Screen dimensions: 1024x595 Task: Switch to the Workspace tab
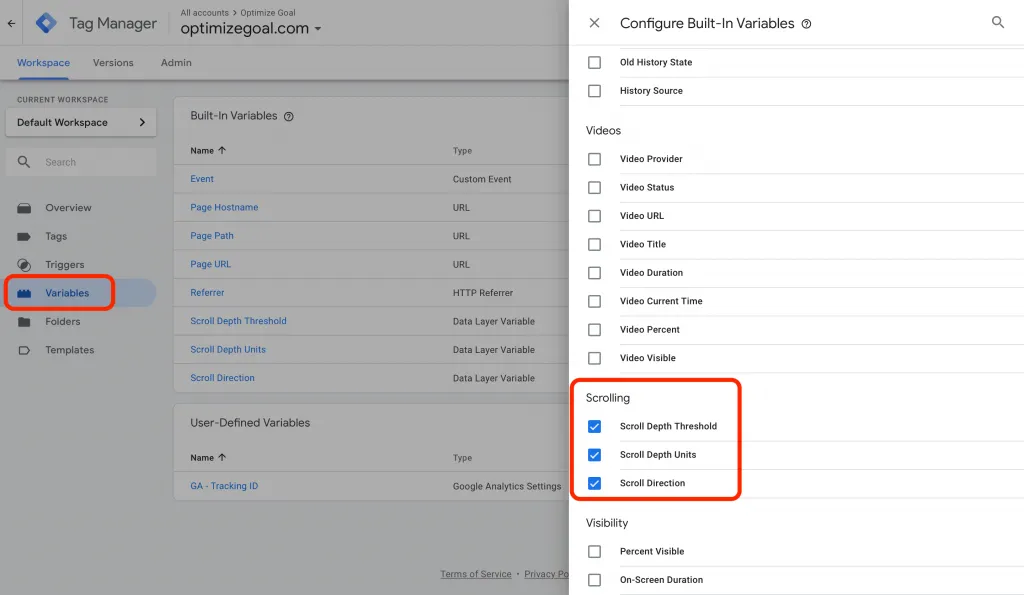[43, 63]
